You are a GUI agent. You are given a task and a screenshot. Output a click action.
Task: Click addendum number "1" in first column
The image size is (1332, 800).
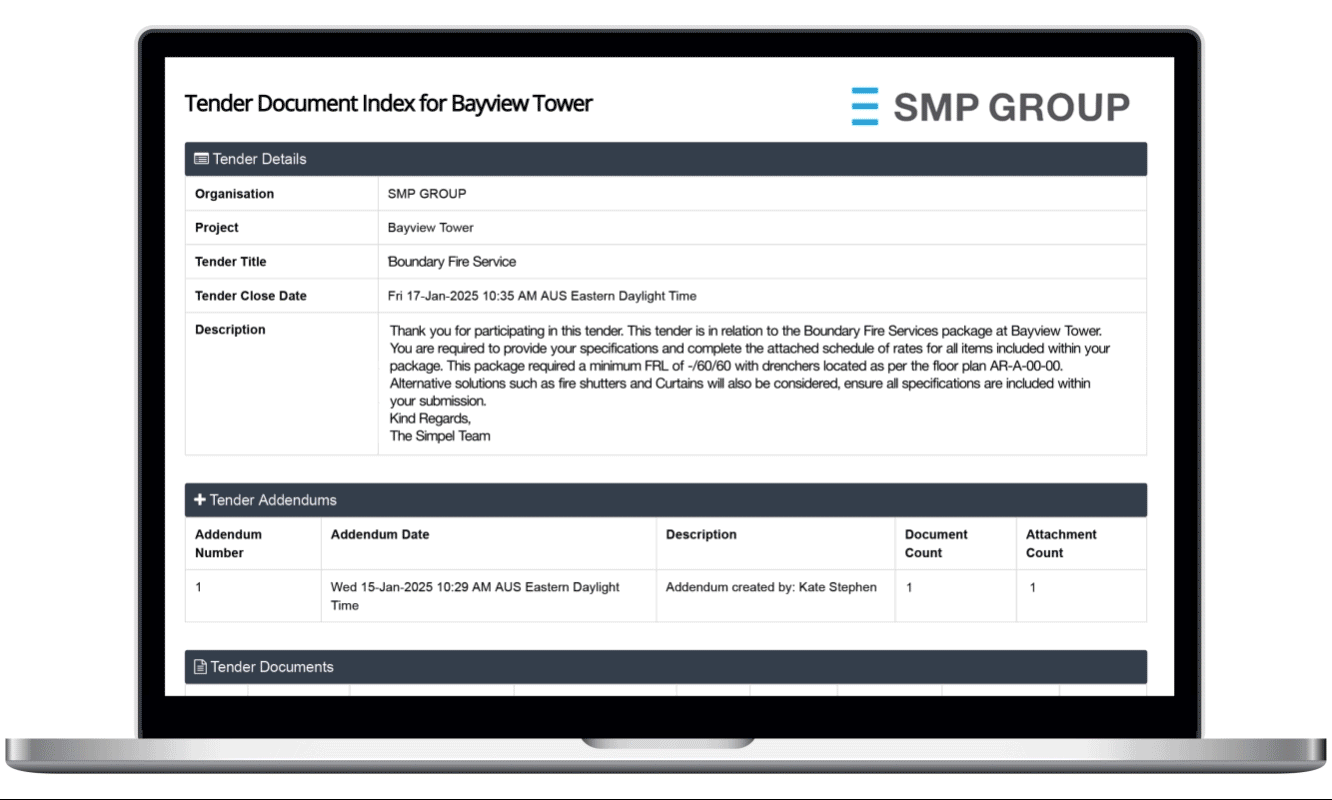[198, 587]
